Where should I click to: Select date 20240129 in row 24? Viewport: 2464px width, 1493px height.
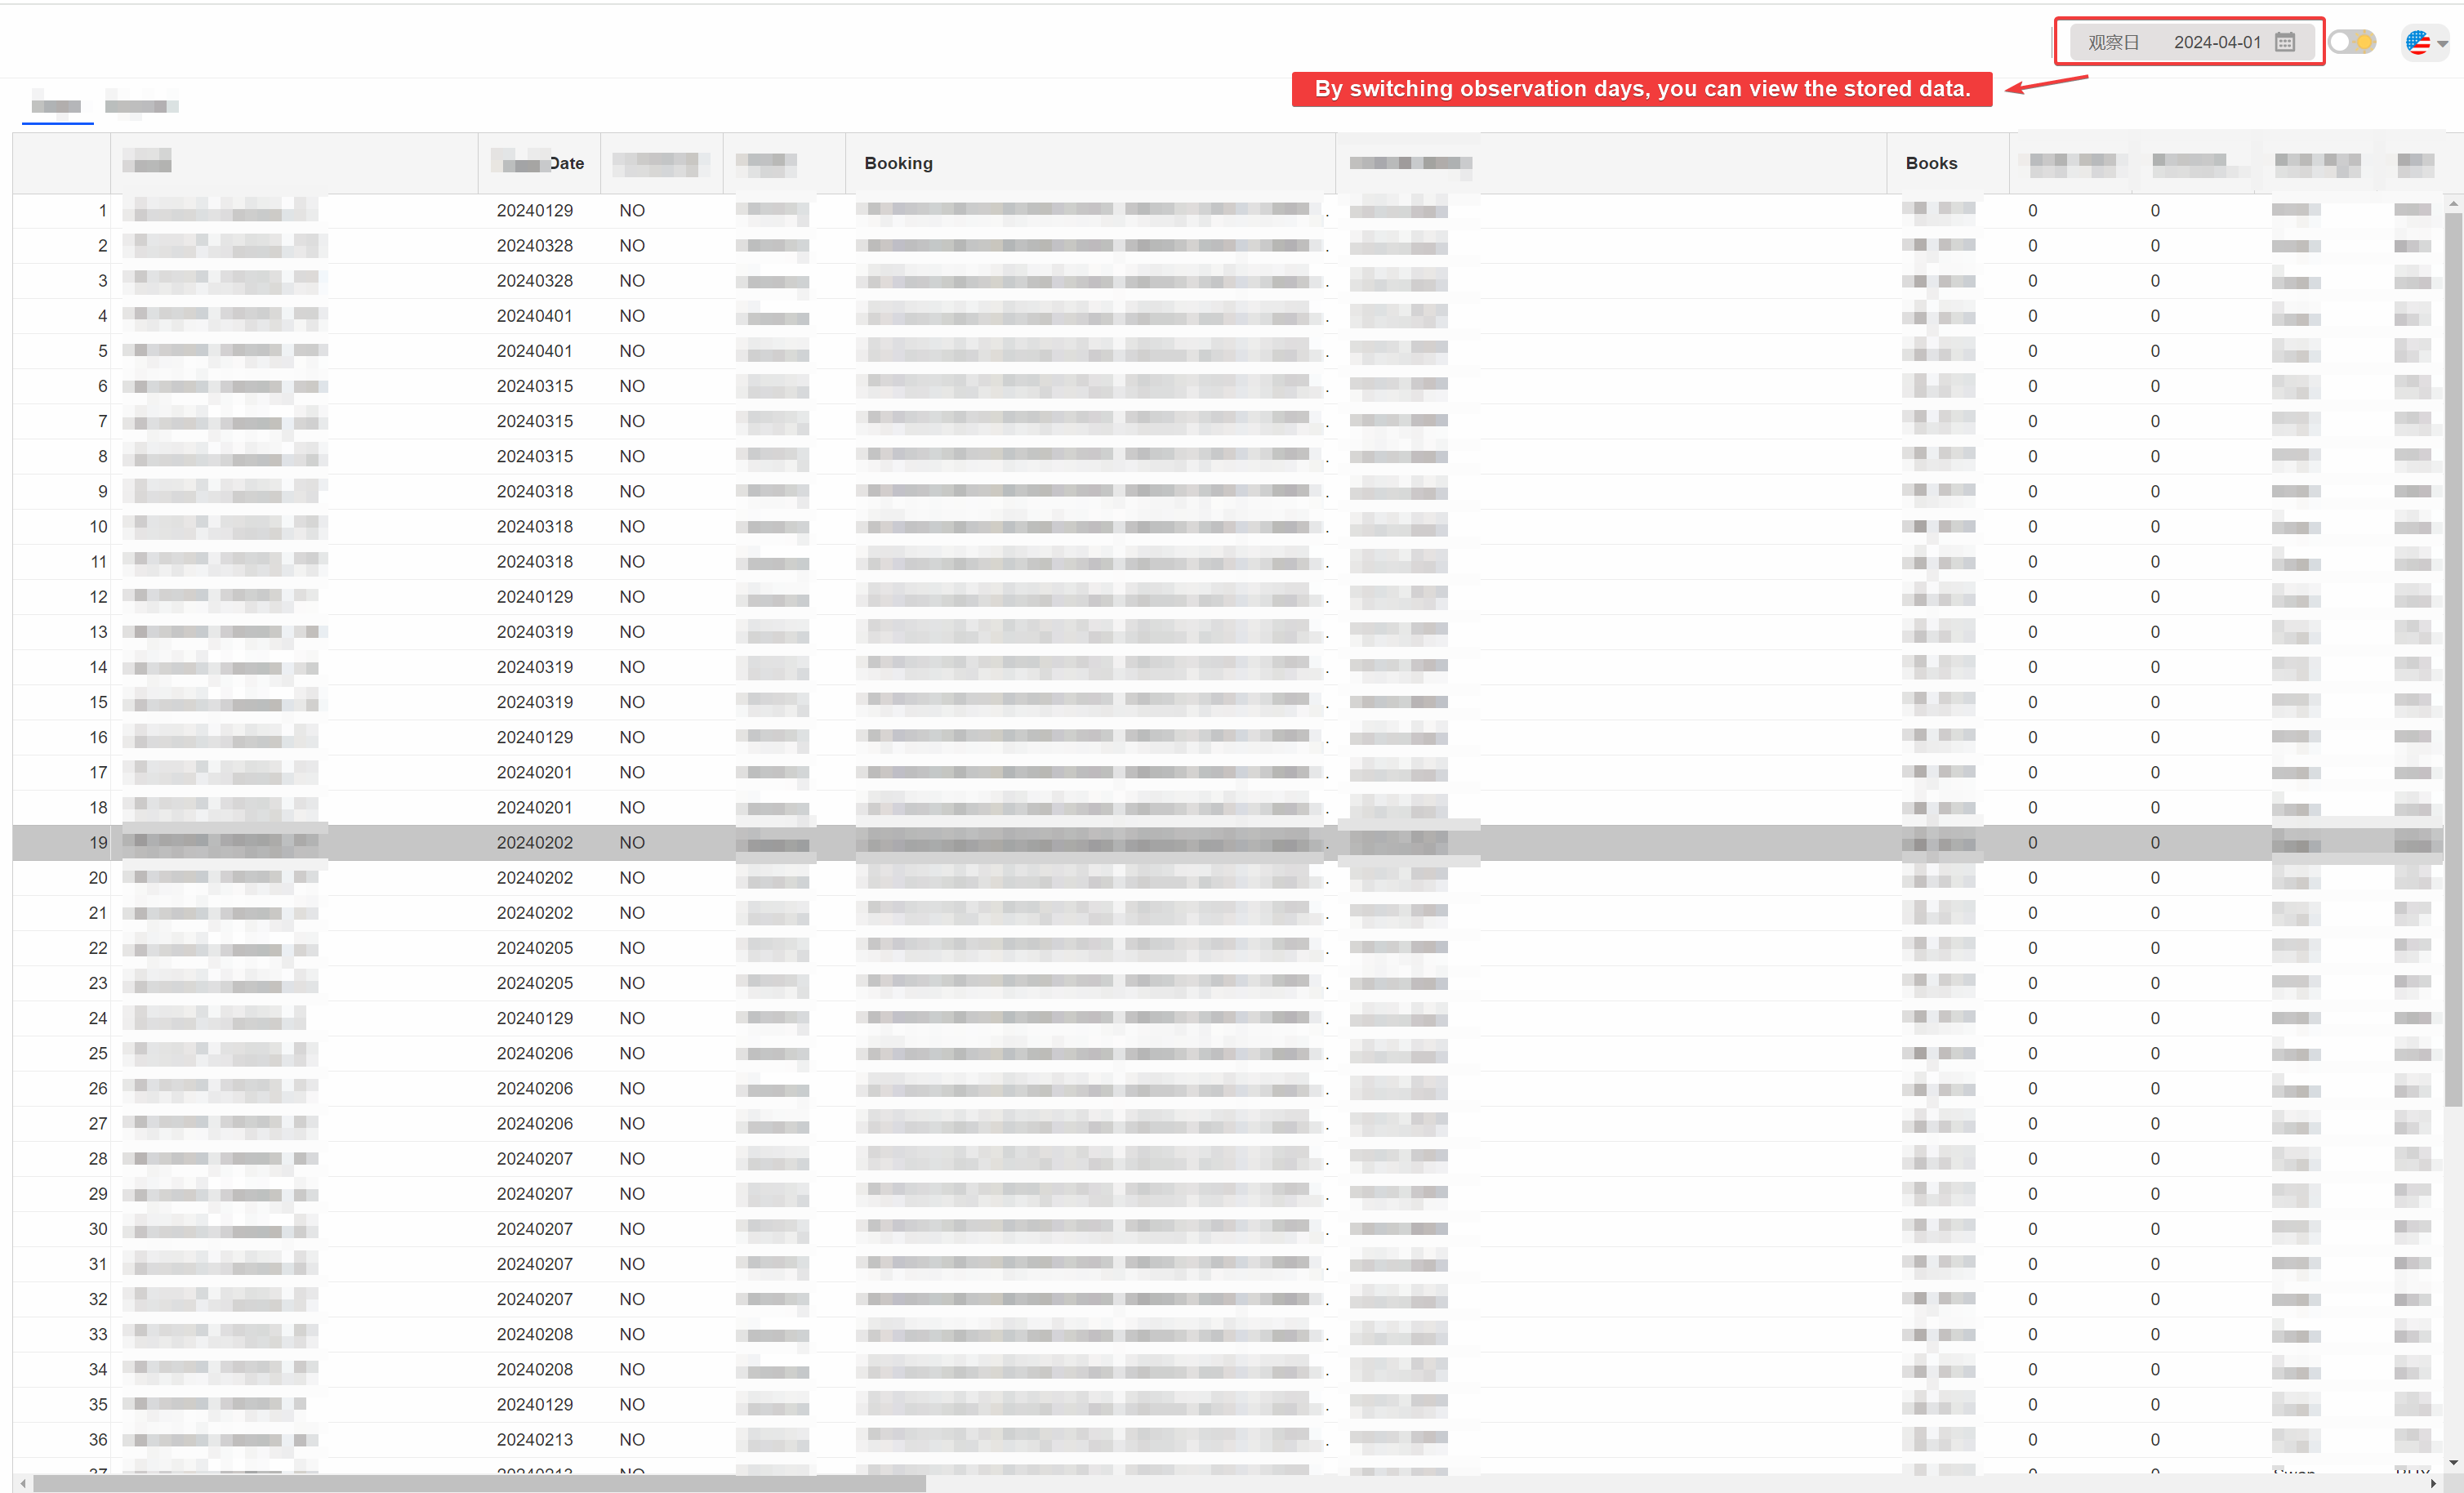535,1018
